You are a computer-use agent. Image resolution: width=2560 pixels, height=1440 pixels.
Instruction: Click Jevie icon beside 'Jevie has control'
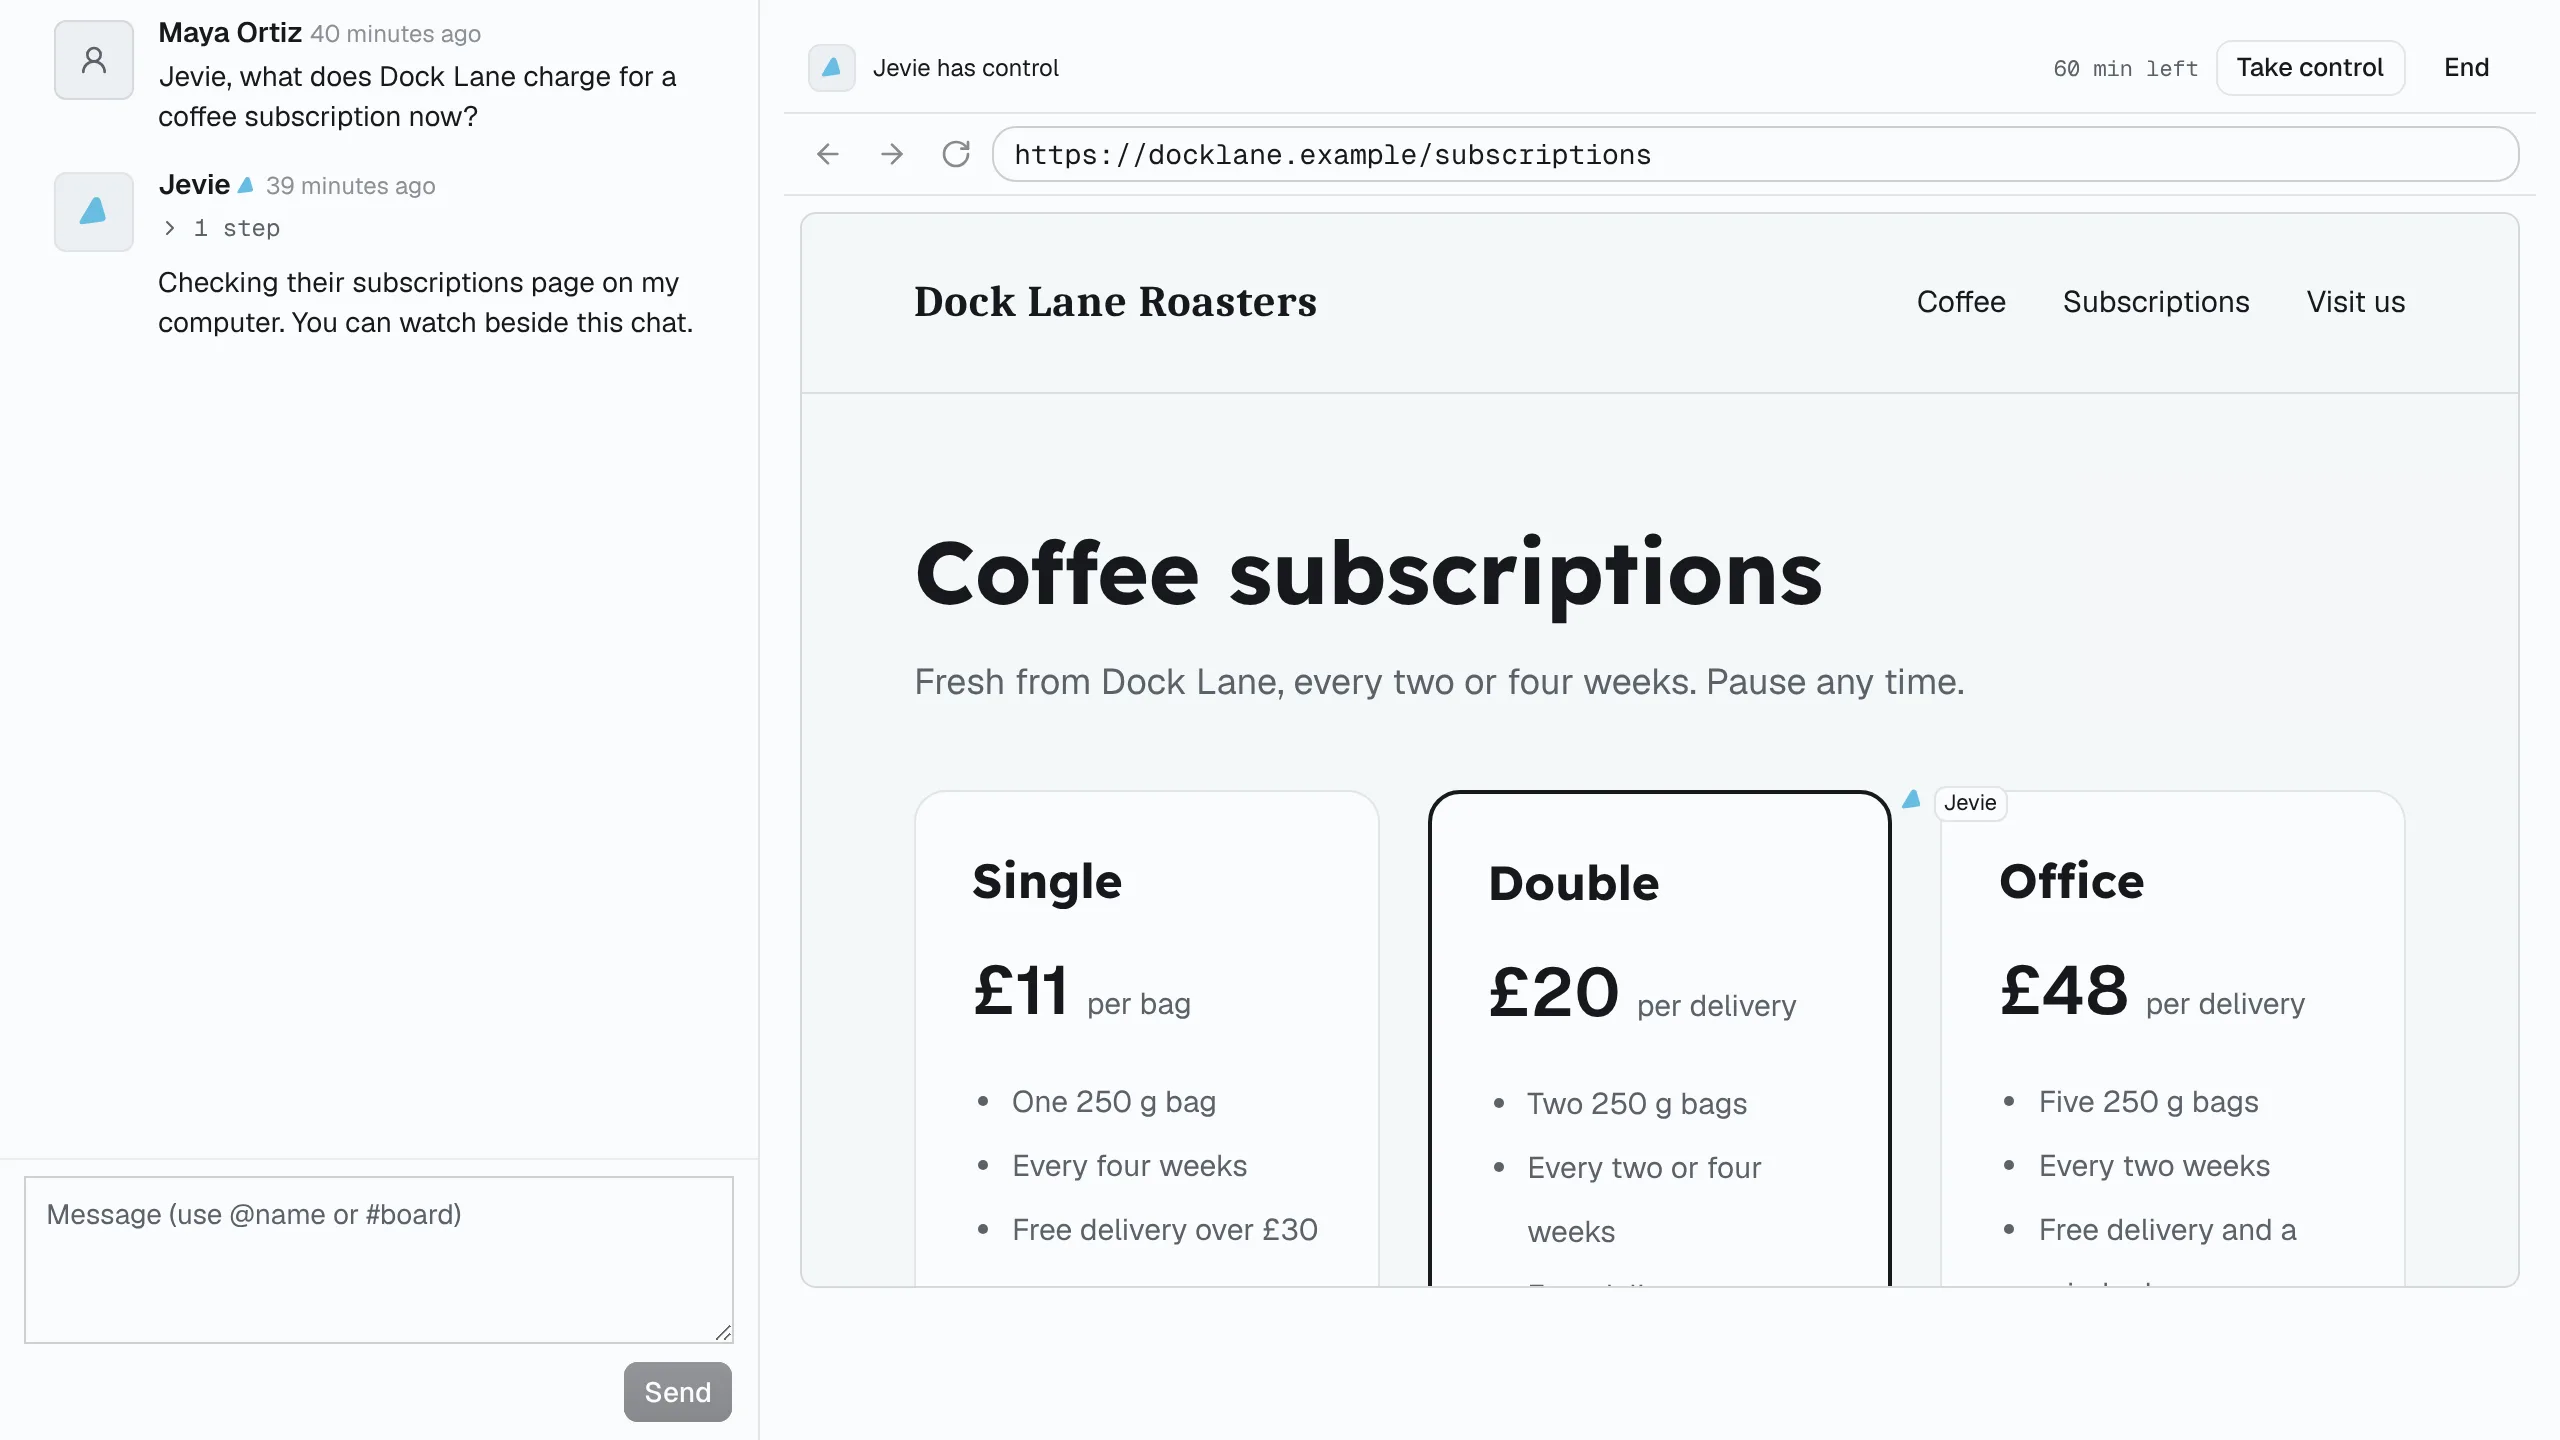832,68
